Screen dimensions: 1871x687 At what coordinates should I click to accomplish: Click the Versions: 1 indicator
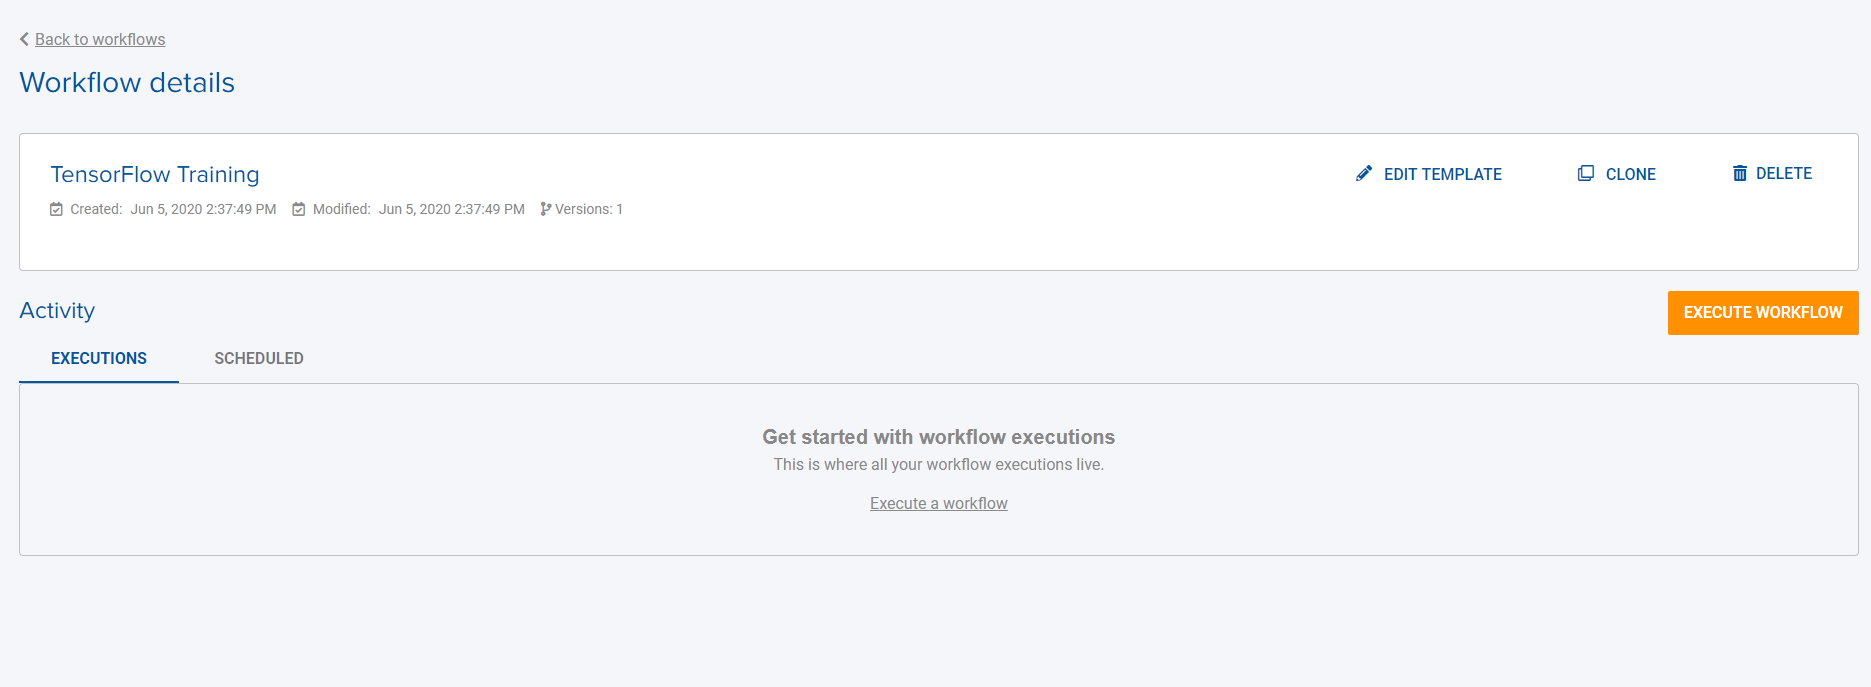tap(588, 209)
